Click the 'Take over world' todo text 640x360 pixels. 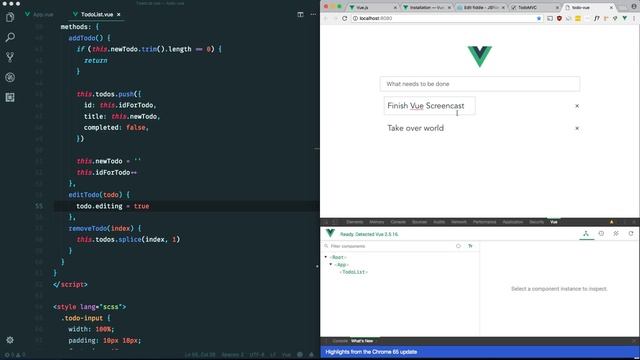tap(416, 128)
